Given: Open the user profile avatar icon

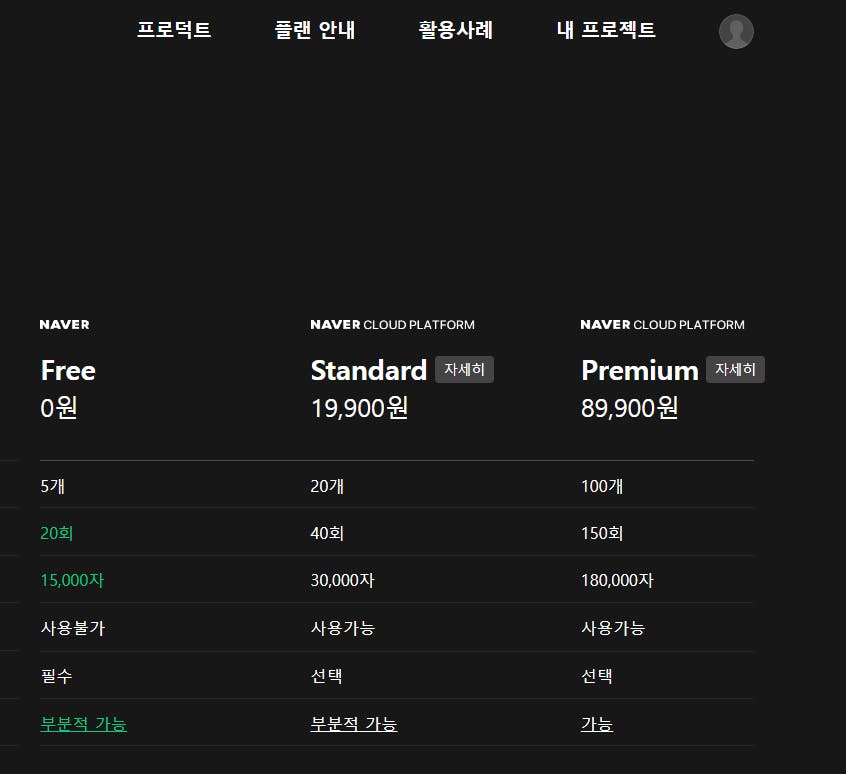Looking at the screenshot, I should pyautogui.click(x=736, y=32).
